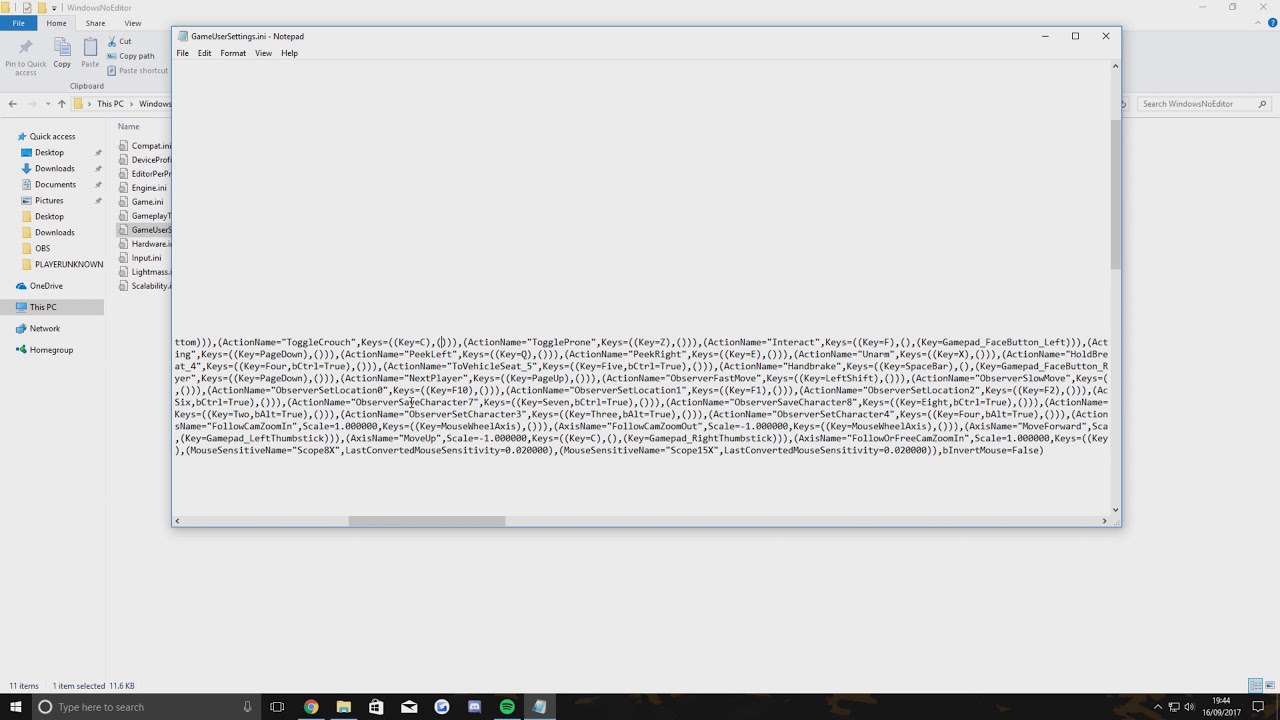The height and width of the screenshot is (720, 1280).
Task: Open Homegroup in navigation pane
Action: (51, 350)
